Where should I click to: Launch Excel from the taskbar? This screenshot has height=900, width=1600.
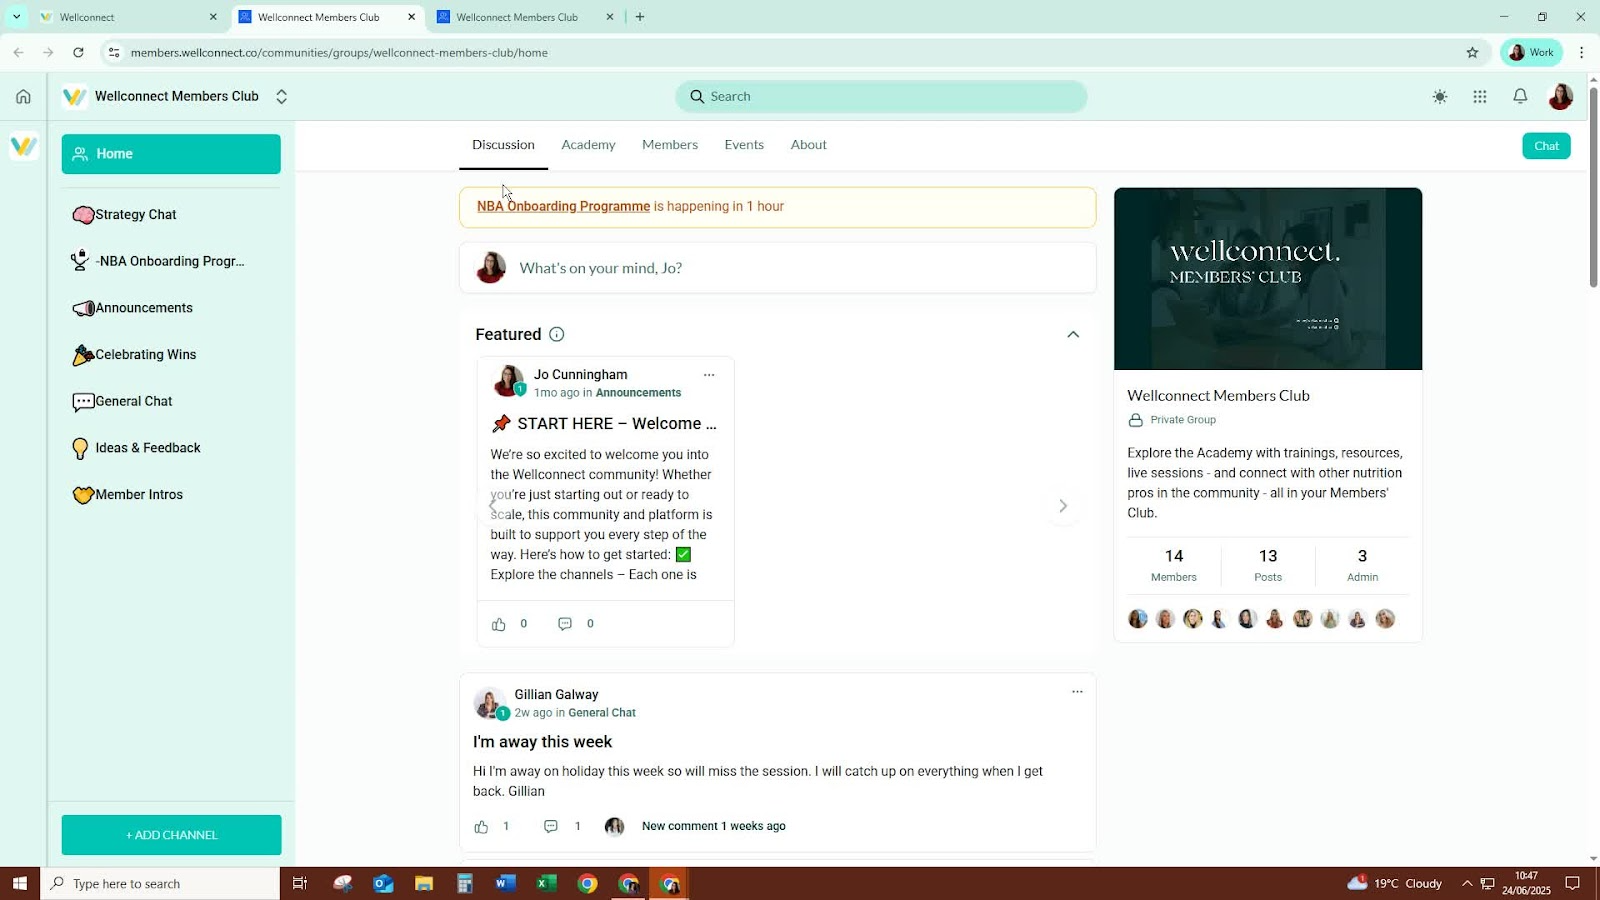coord(546,884)
